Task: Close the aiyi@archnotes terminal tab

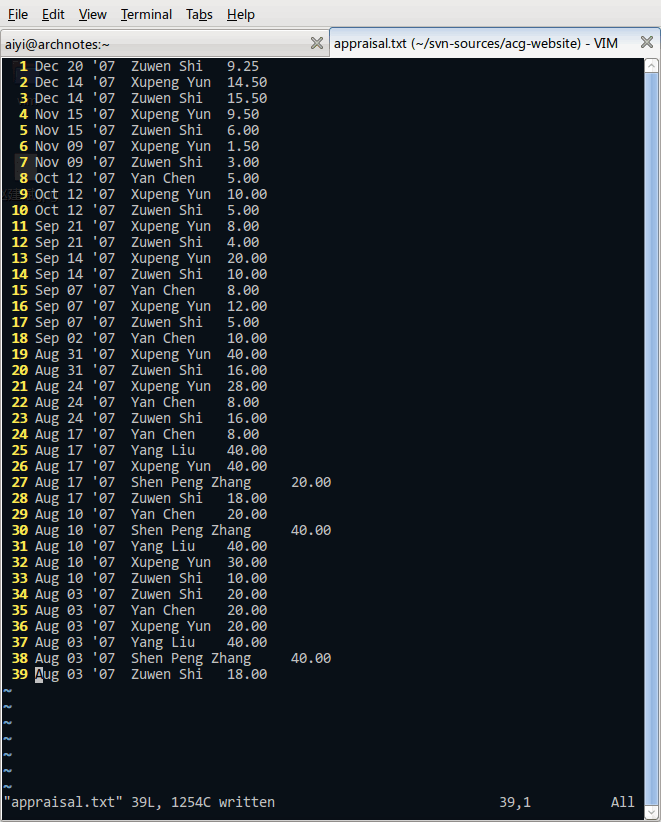Action: (317, 43)
